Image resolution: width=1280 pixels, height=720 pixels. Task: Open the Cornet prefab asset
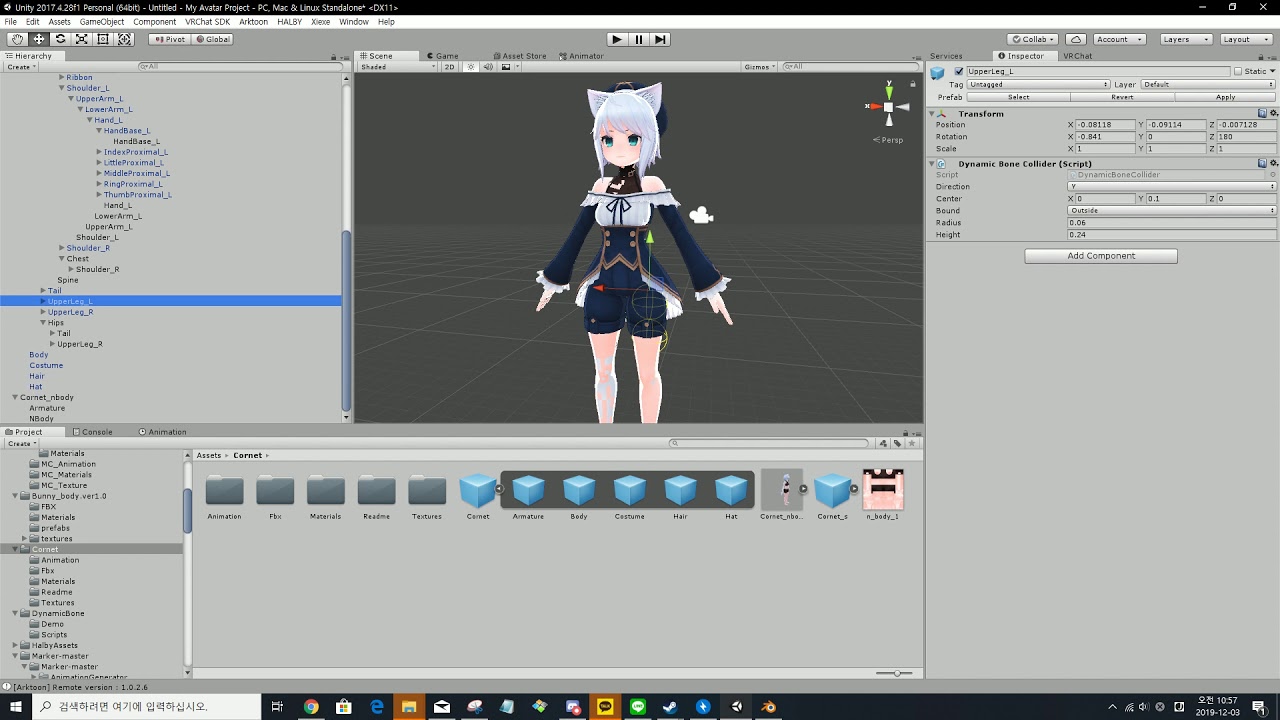tap(478, 491)
